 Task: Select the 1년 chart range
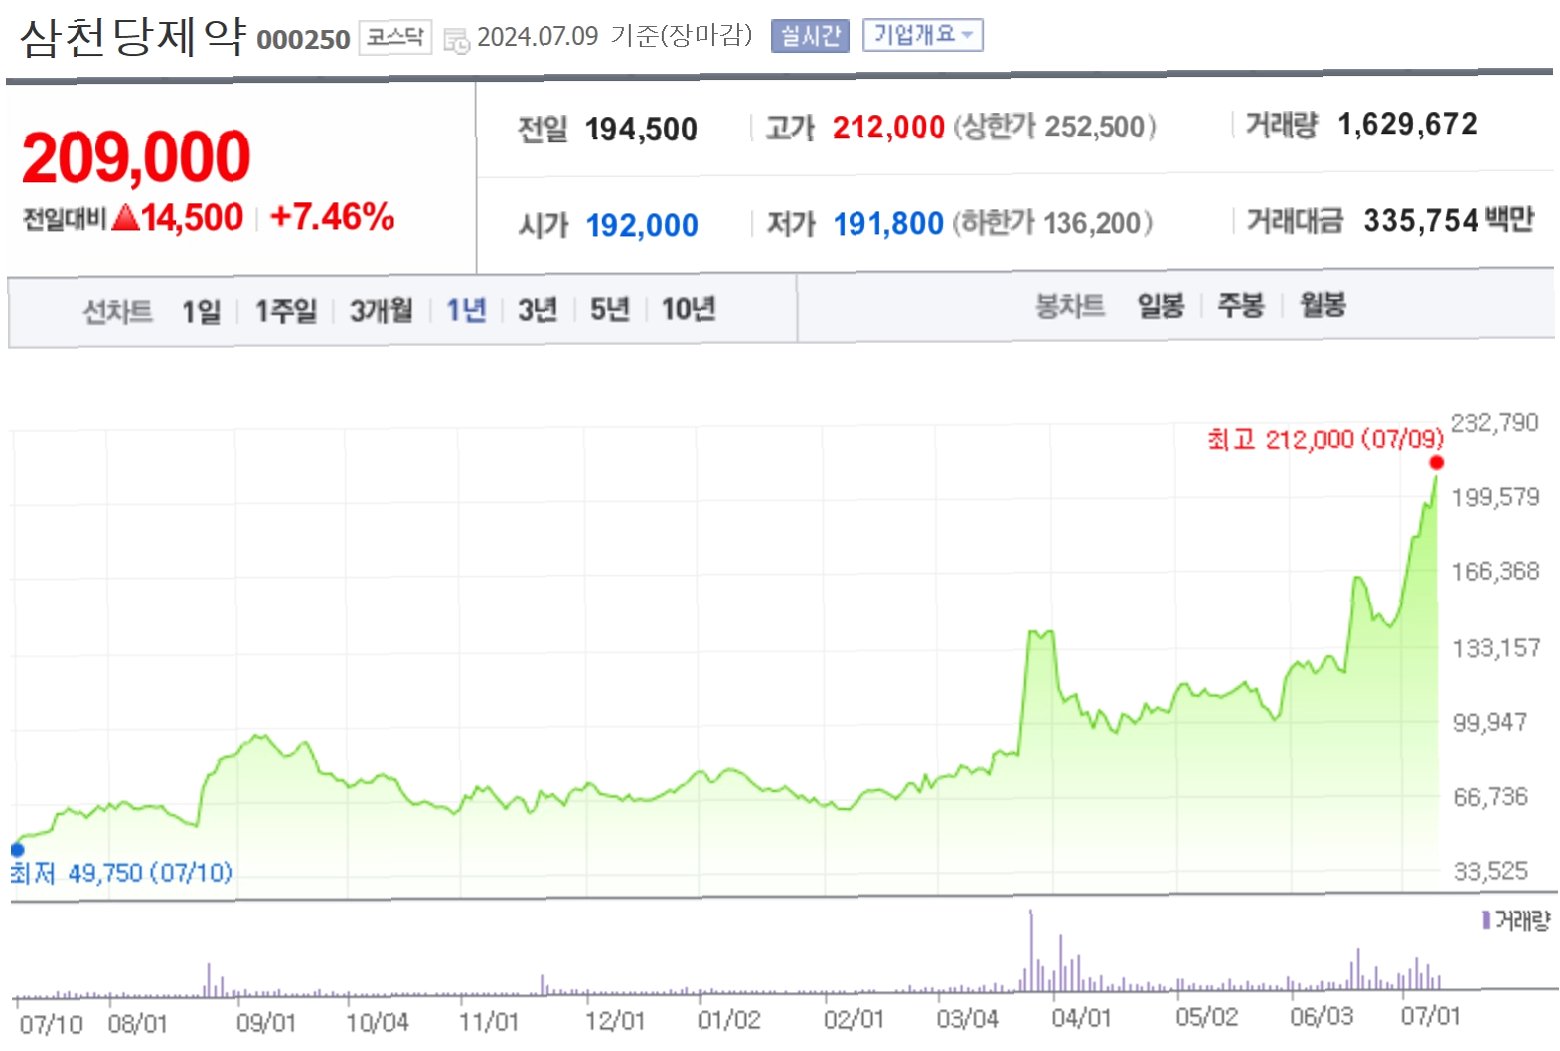point(466,311)
